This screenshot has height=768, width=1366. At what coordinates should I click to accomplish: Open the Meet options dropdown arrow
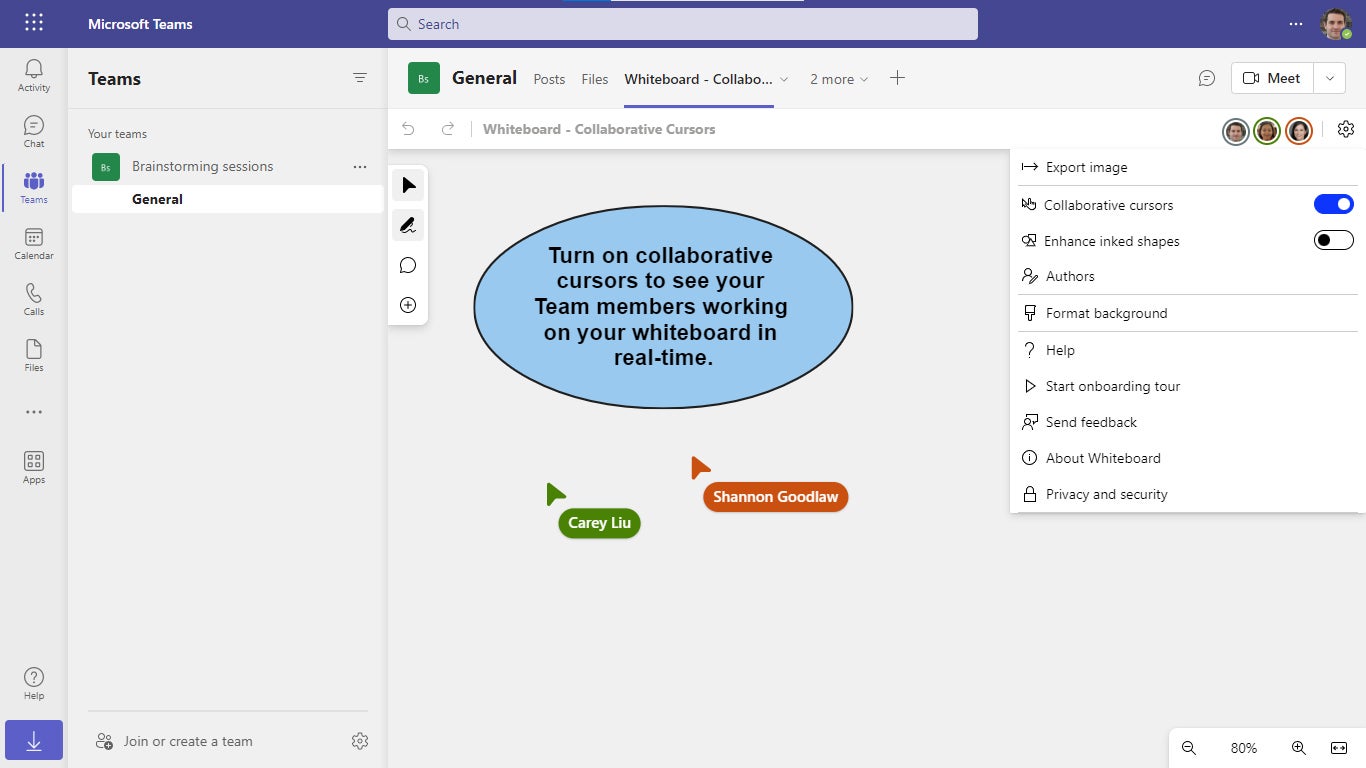1329,78
